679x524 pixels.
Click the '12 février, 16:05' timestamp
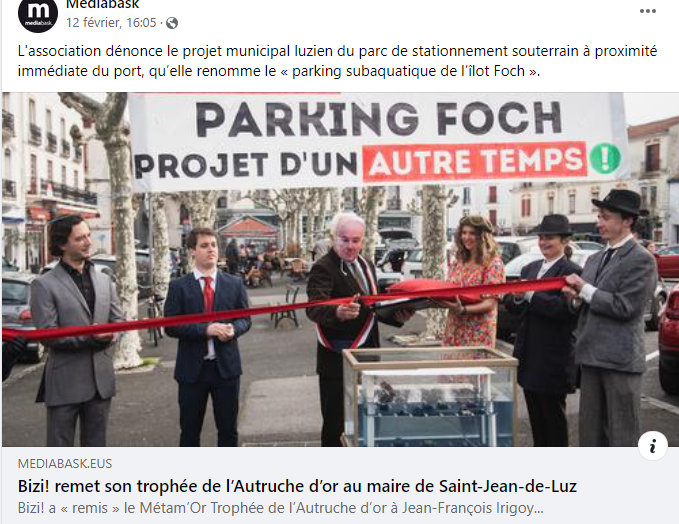tap(111, 23)
